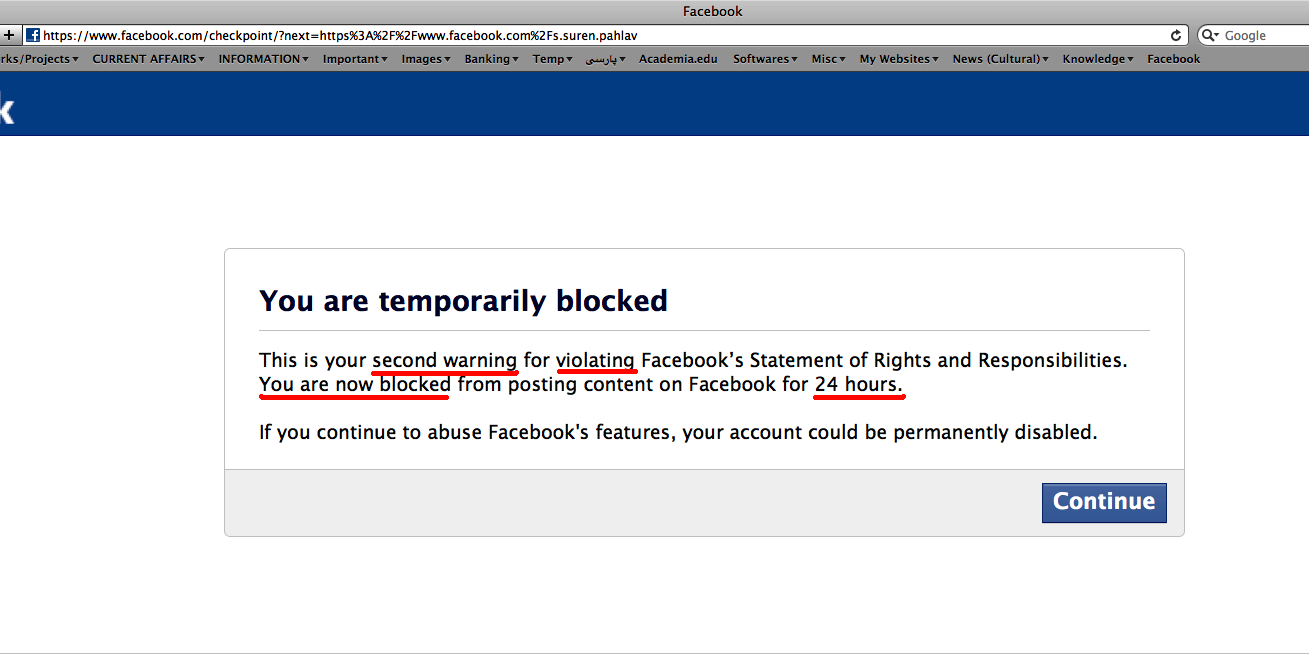Open the Academia.edu bookmark
The width and height of the screenshot is (1309, 659).
coord(678,59)
